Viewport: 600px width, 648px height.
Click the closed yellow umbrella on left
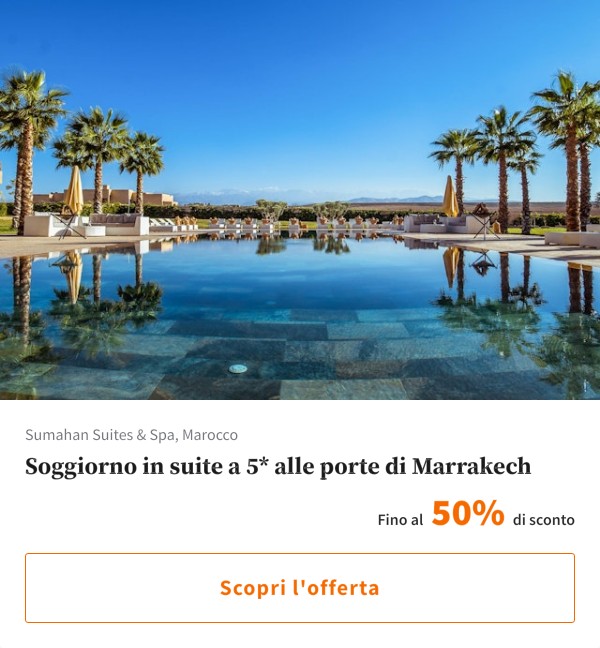(74, 191)
